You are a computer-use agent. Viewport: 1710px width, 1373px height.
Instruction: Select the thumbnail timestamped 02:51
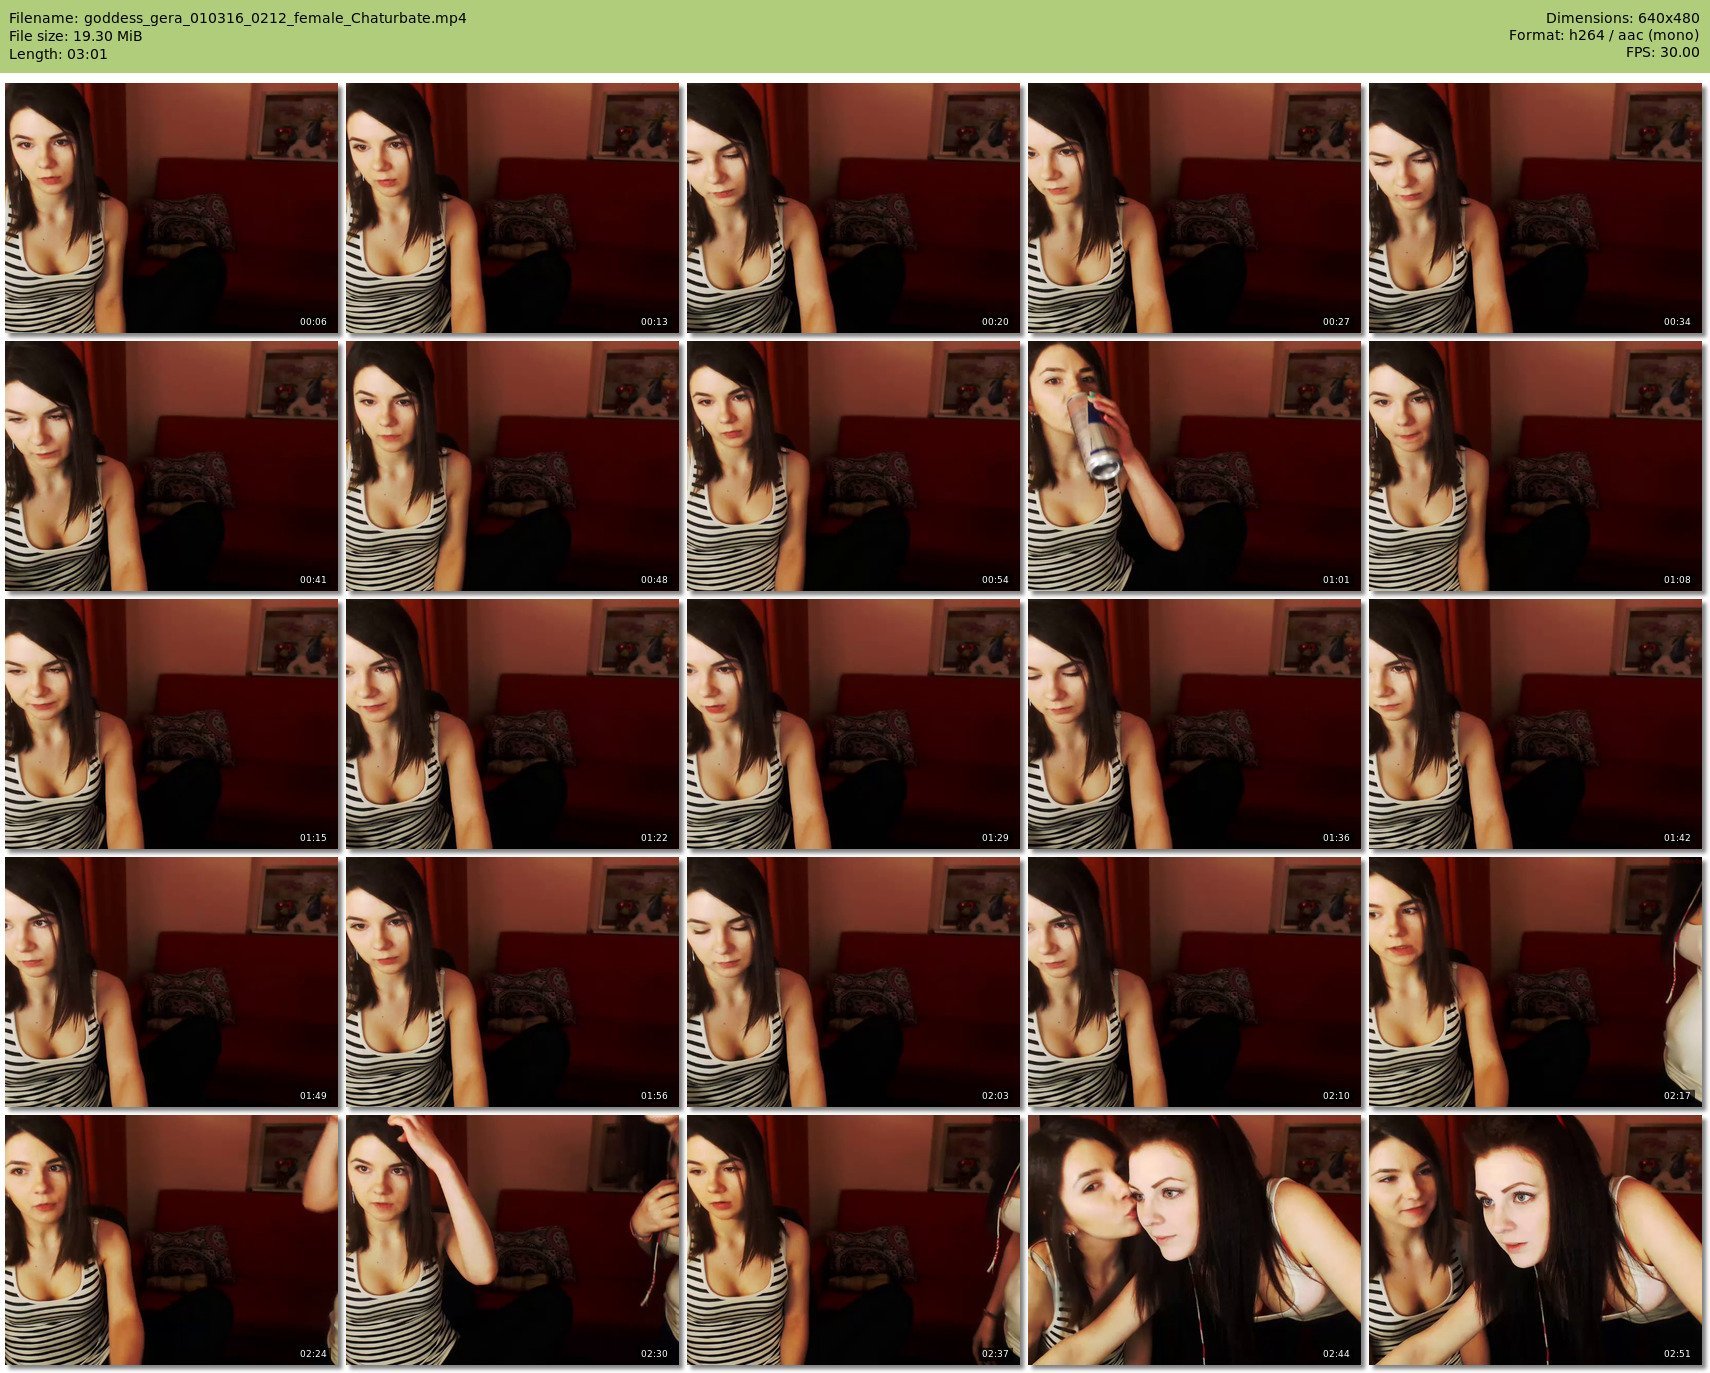1536,1240
